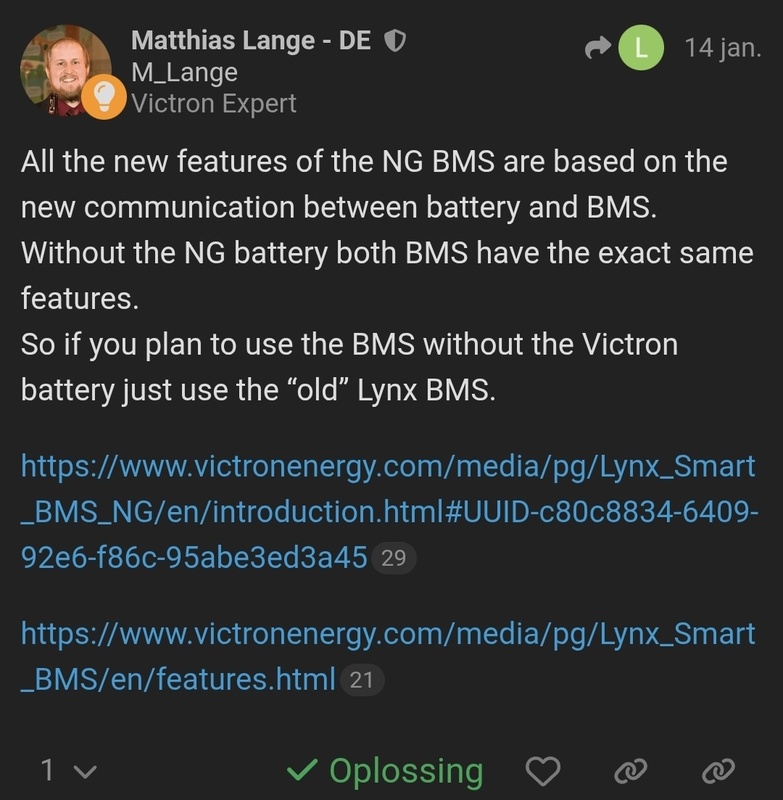Click the chain-link icon next to the heart
This screenshot has height=800, width=783.
click(630, 770)
